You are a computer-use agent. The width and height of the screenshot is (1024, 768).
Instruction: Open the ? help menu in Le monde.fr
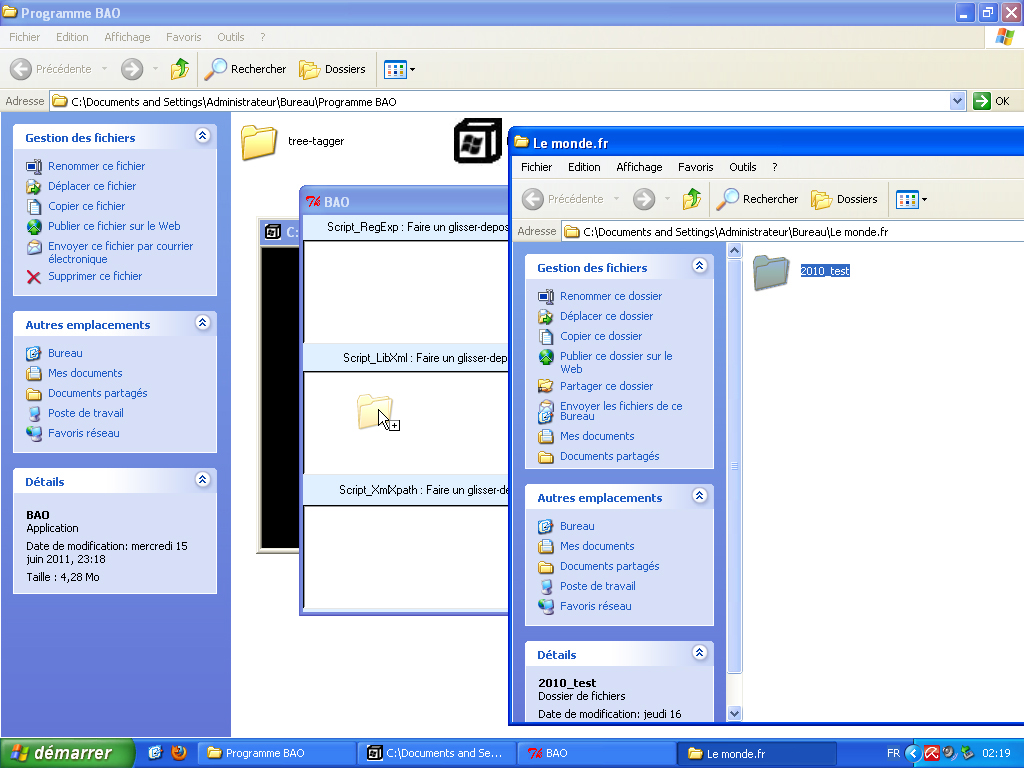(775, 167)
